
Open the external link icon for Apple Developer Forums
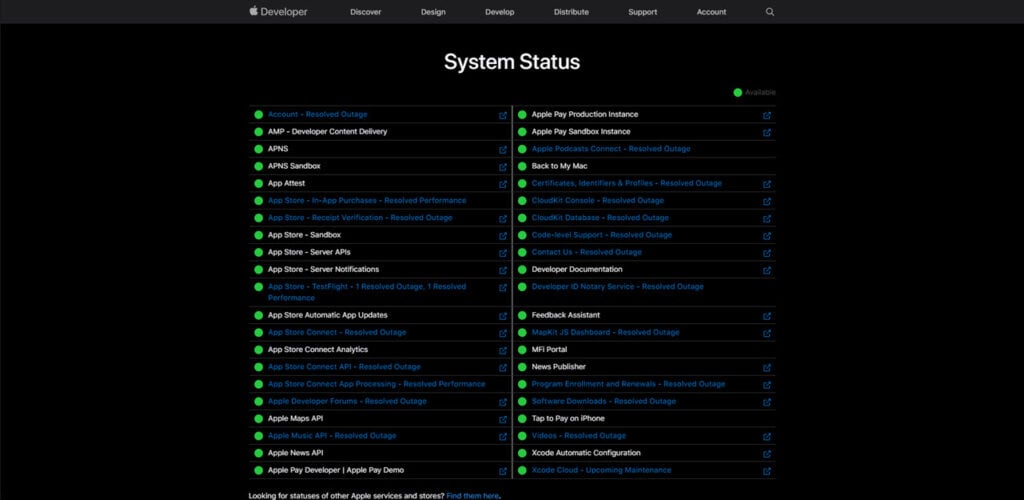click(503, 403)
